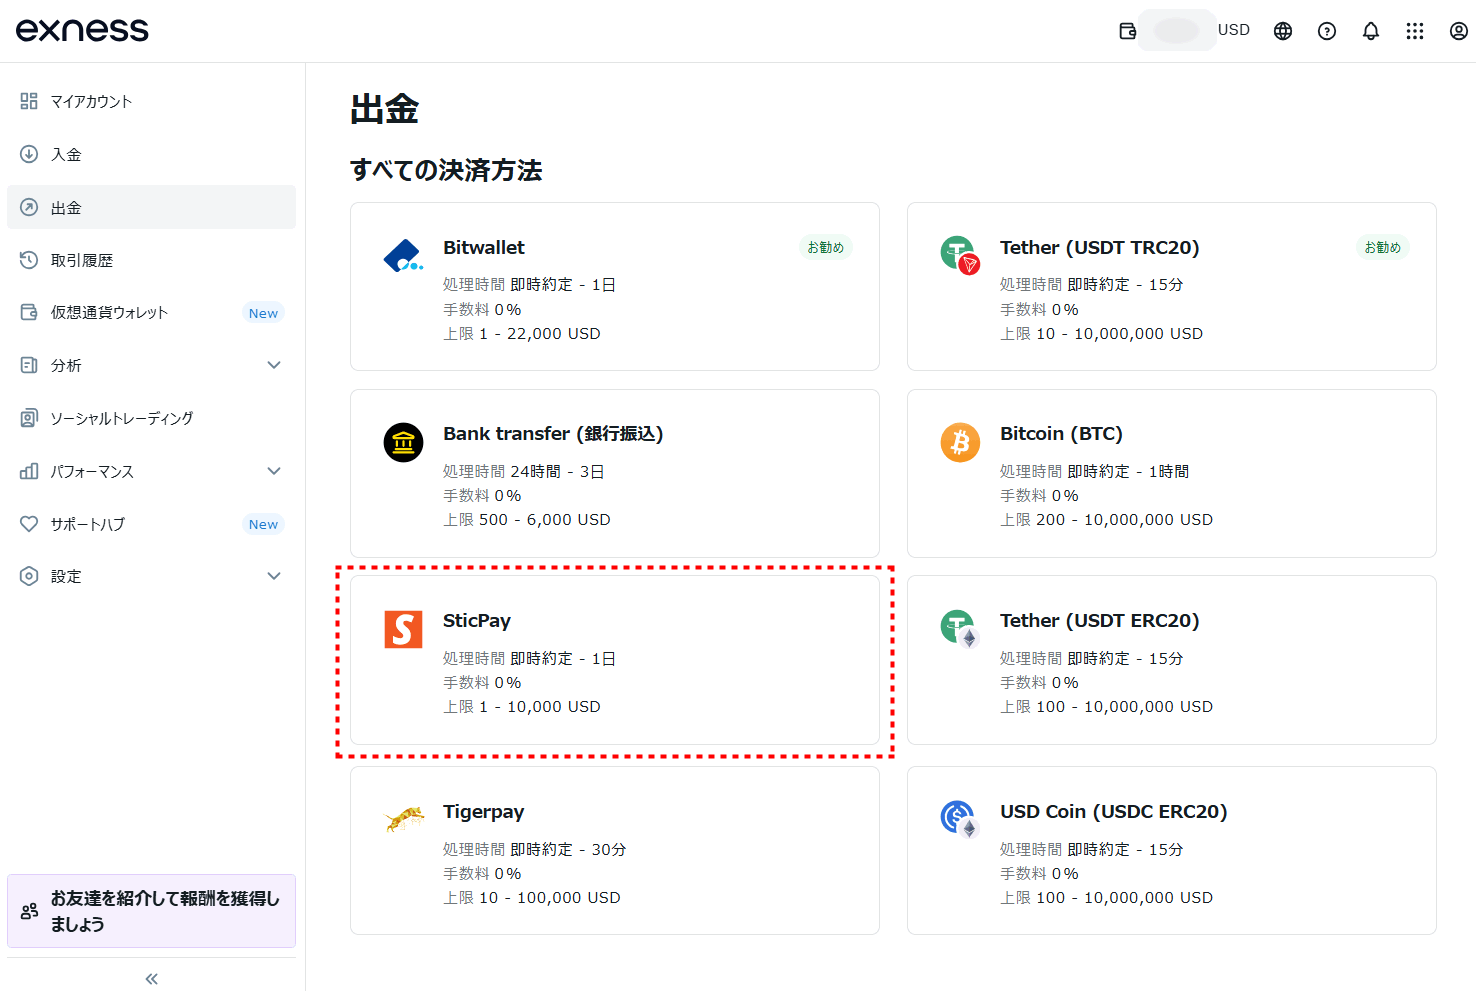This screenshot has height=991, width=1476.
Task: Click the お勧め badge on Tether TRC20
Action: click(1383, 247)
